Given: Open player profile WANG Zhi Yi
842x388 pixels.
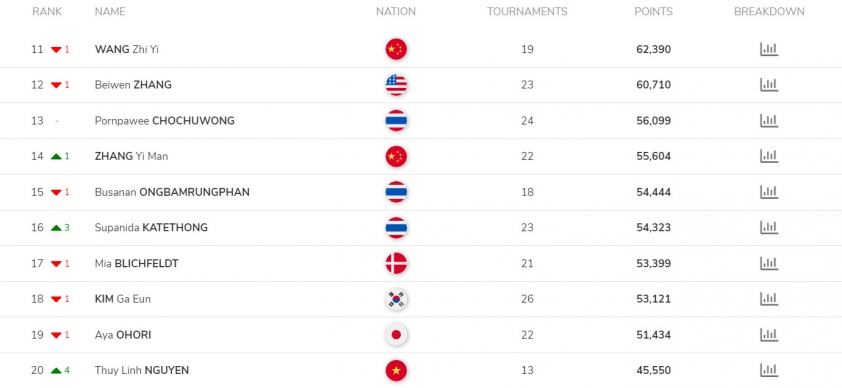Looking at the screenshot, I should click(x=127, y=49).
